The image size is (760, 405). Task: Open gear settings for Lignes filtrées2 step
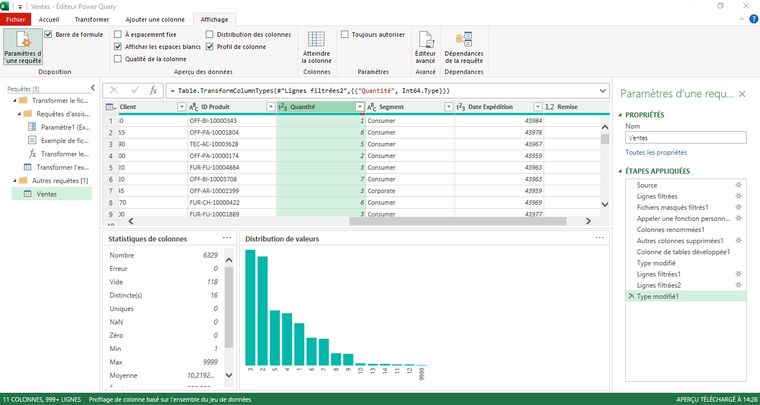(738, 285)
